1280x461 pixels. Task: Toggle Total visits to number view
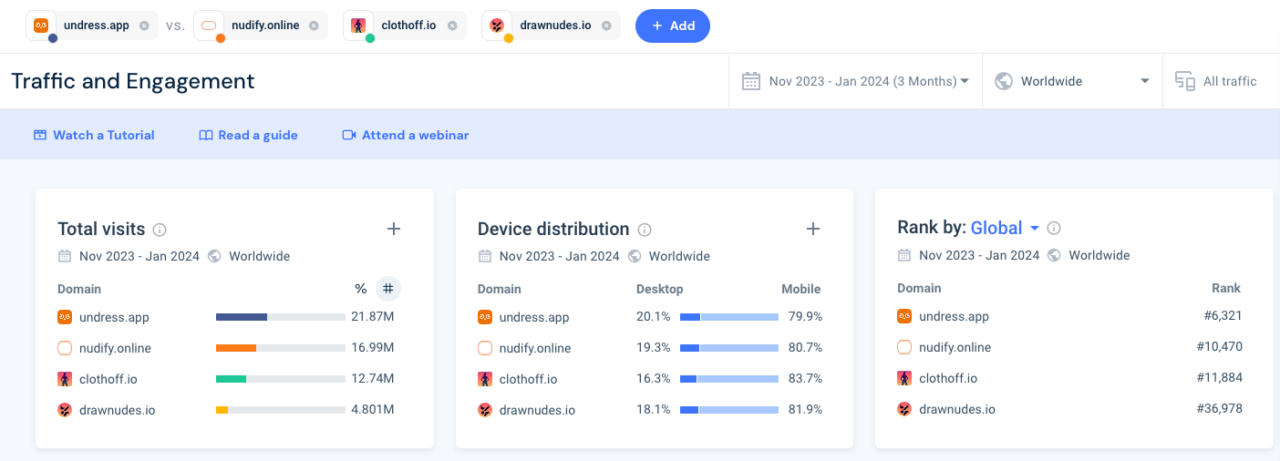(x=388, y=289)
